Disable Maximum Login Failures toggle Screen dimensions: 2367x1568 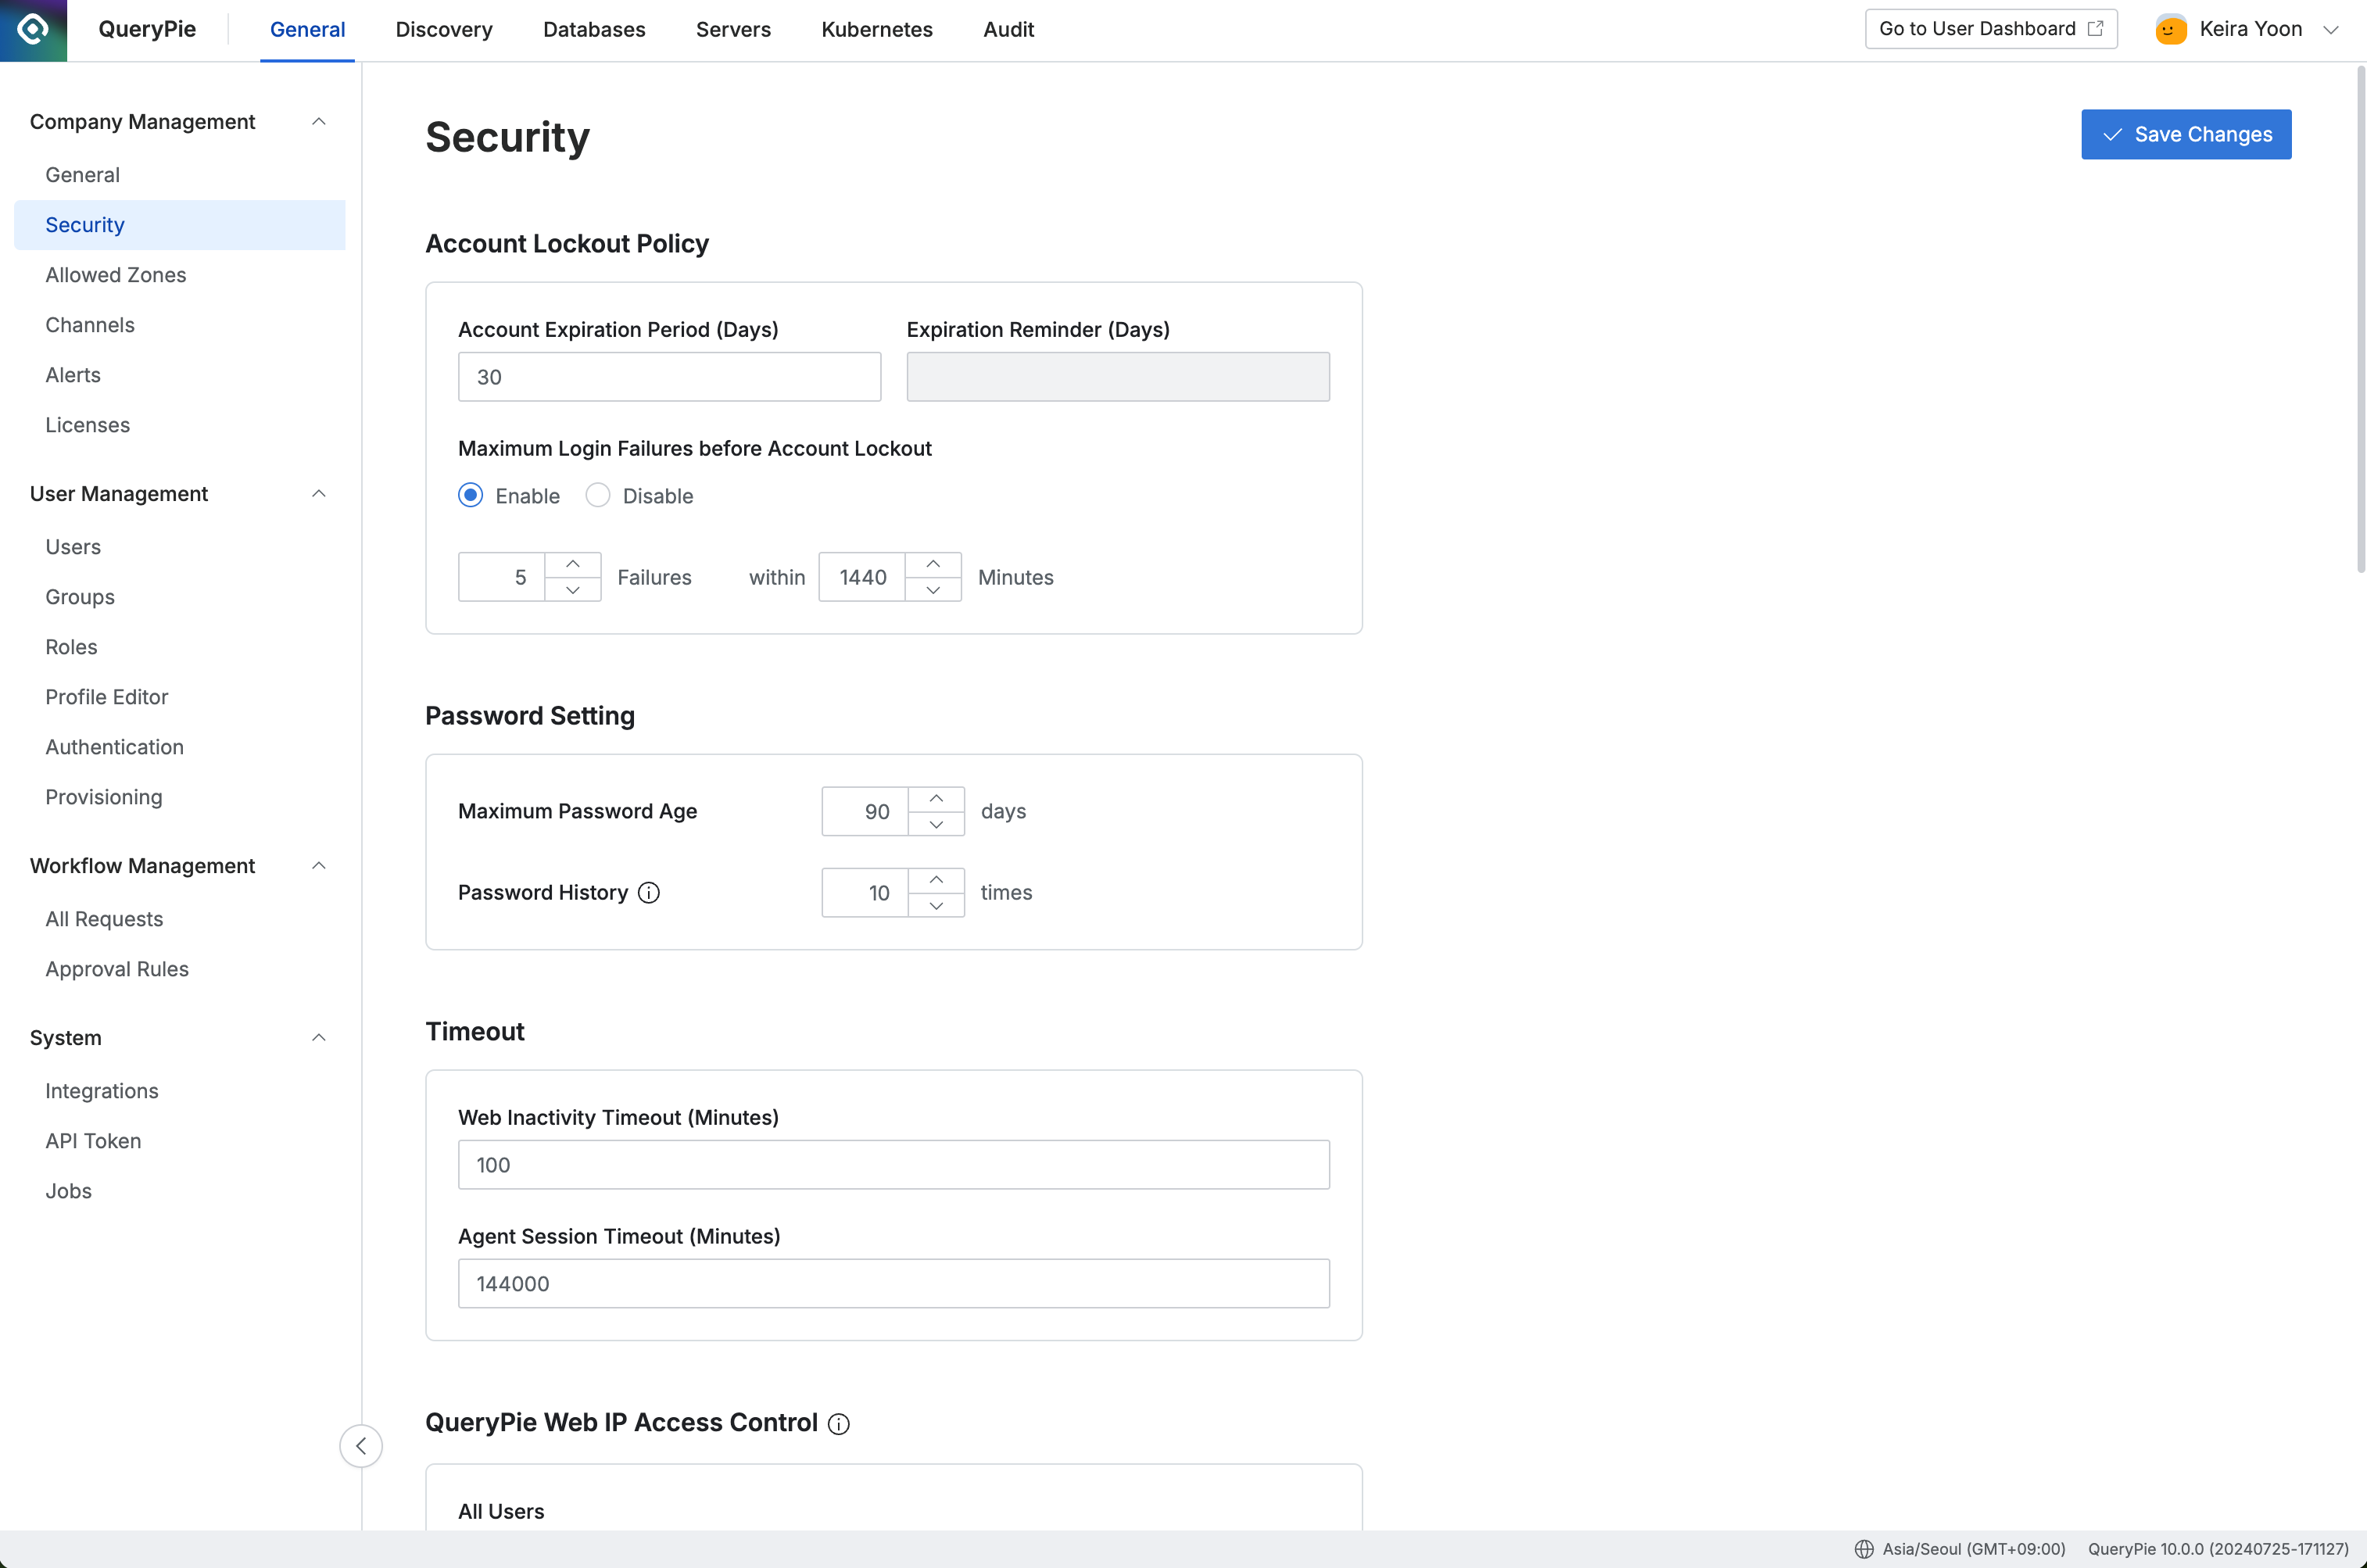[x=596, y=497]
